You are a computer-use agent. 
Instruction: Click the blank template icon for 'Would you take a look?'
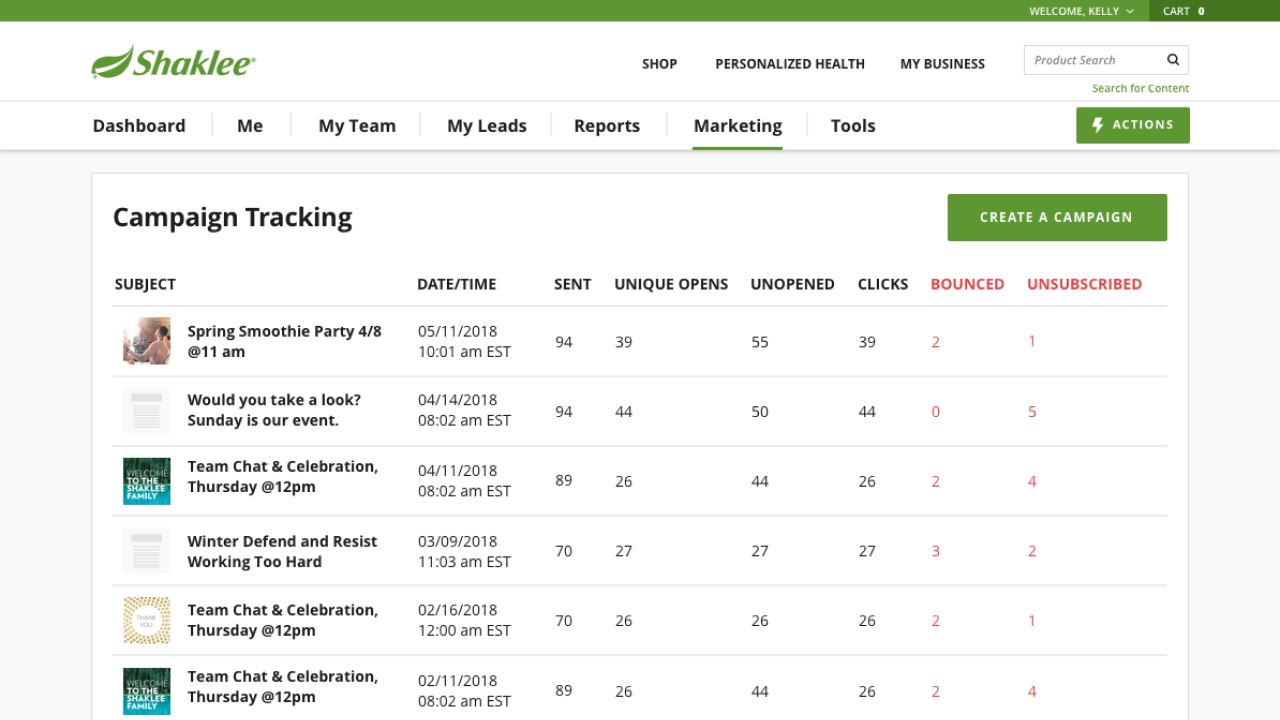point(146,411)
